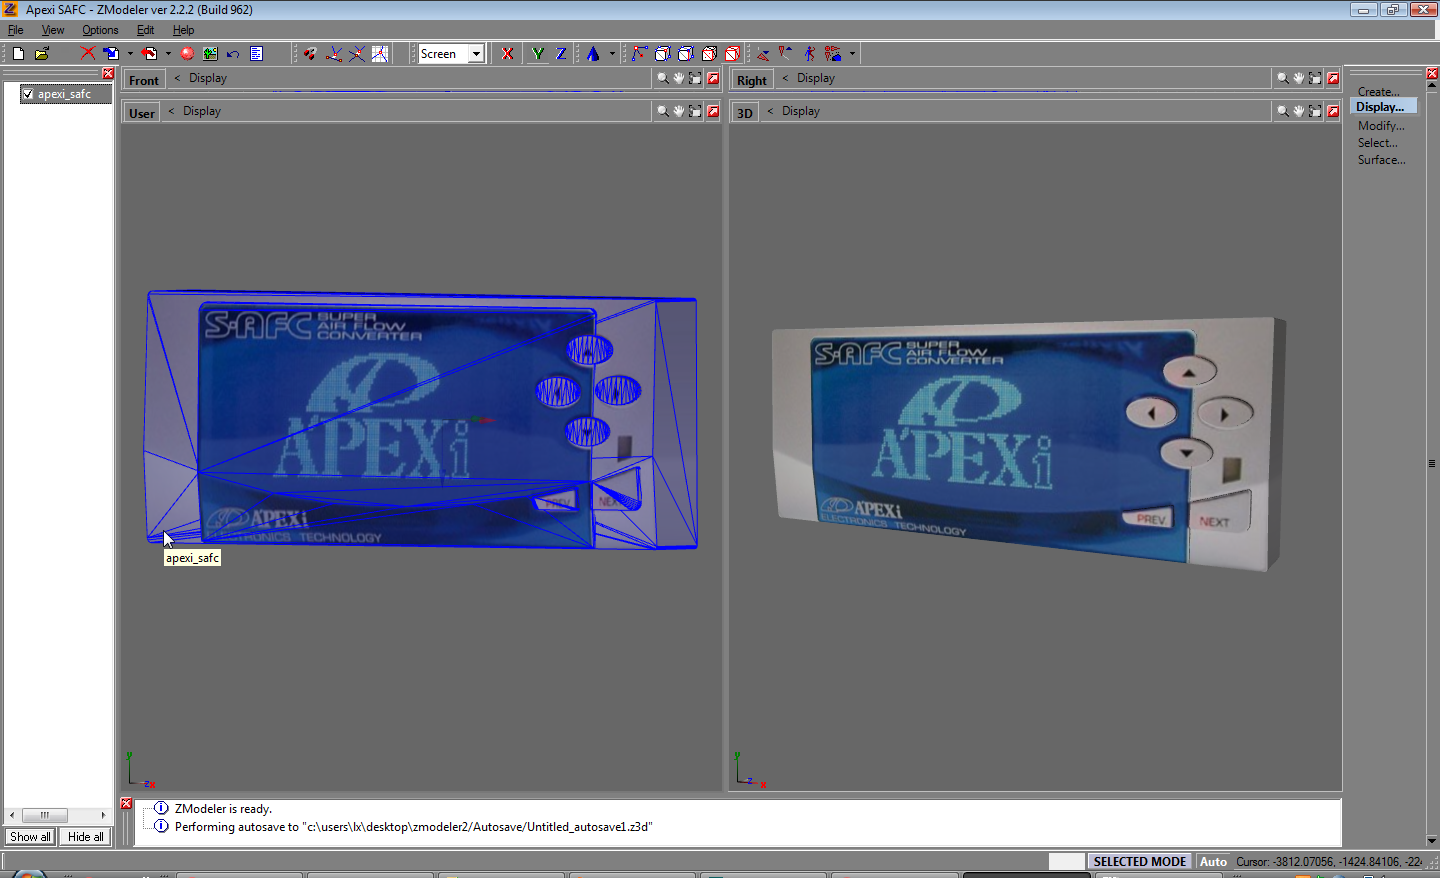The height and width of the screenshot is (878, 1440).
Task: Maximize 3D viewport with red arrow icon
Action: pyautogui.click(x=1333, y=111)
